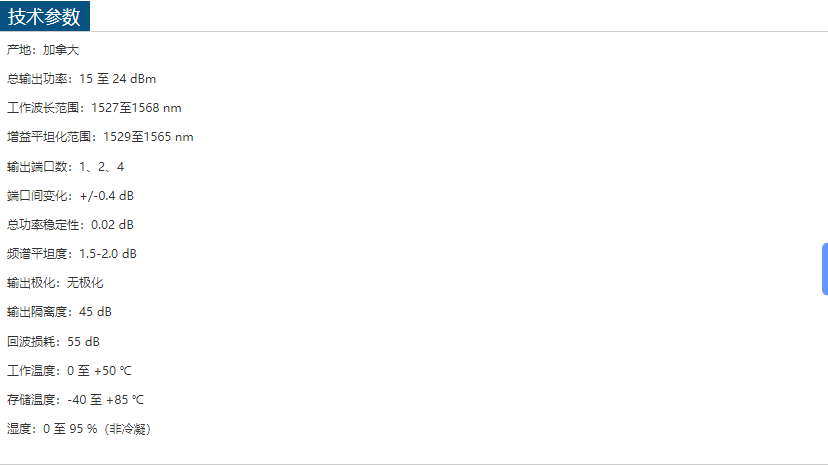The image size is (828, 466).
Task: Click the 回波损耗 specification line
Action: [x=53, y=341]
